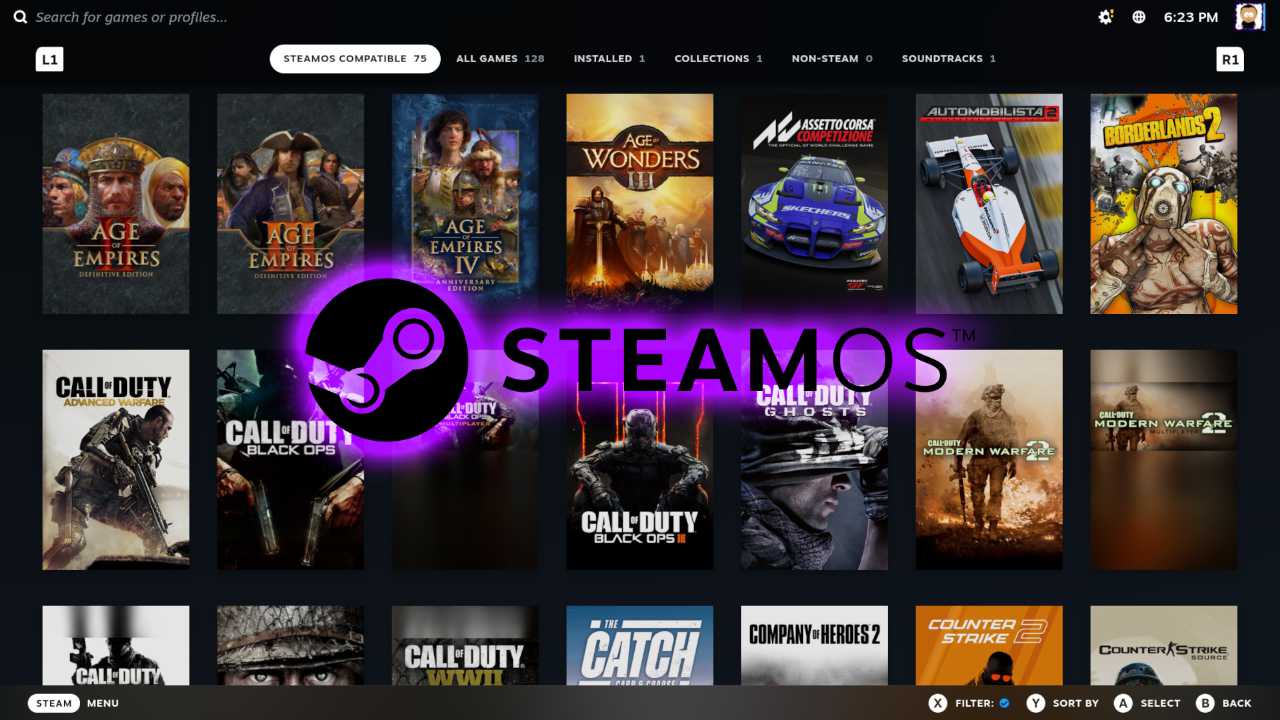Open the settings gear notification icon
Screen dimensions: 1280x720
(x=1106, y=17)
